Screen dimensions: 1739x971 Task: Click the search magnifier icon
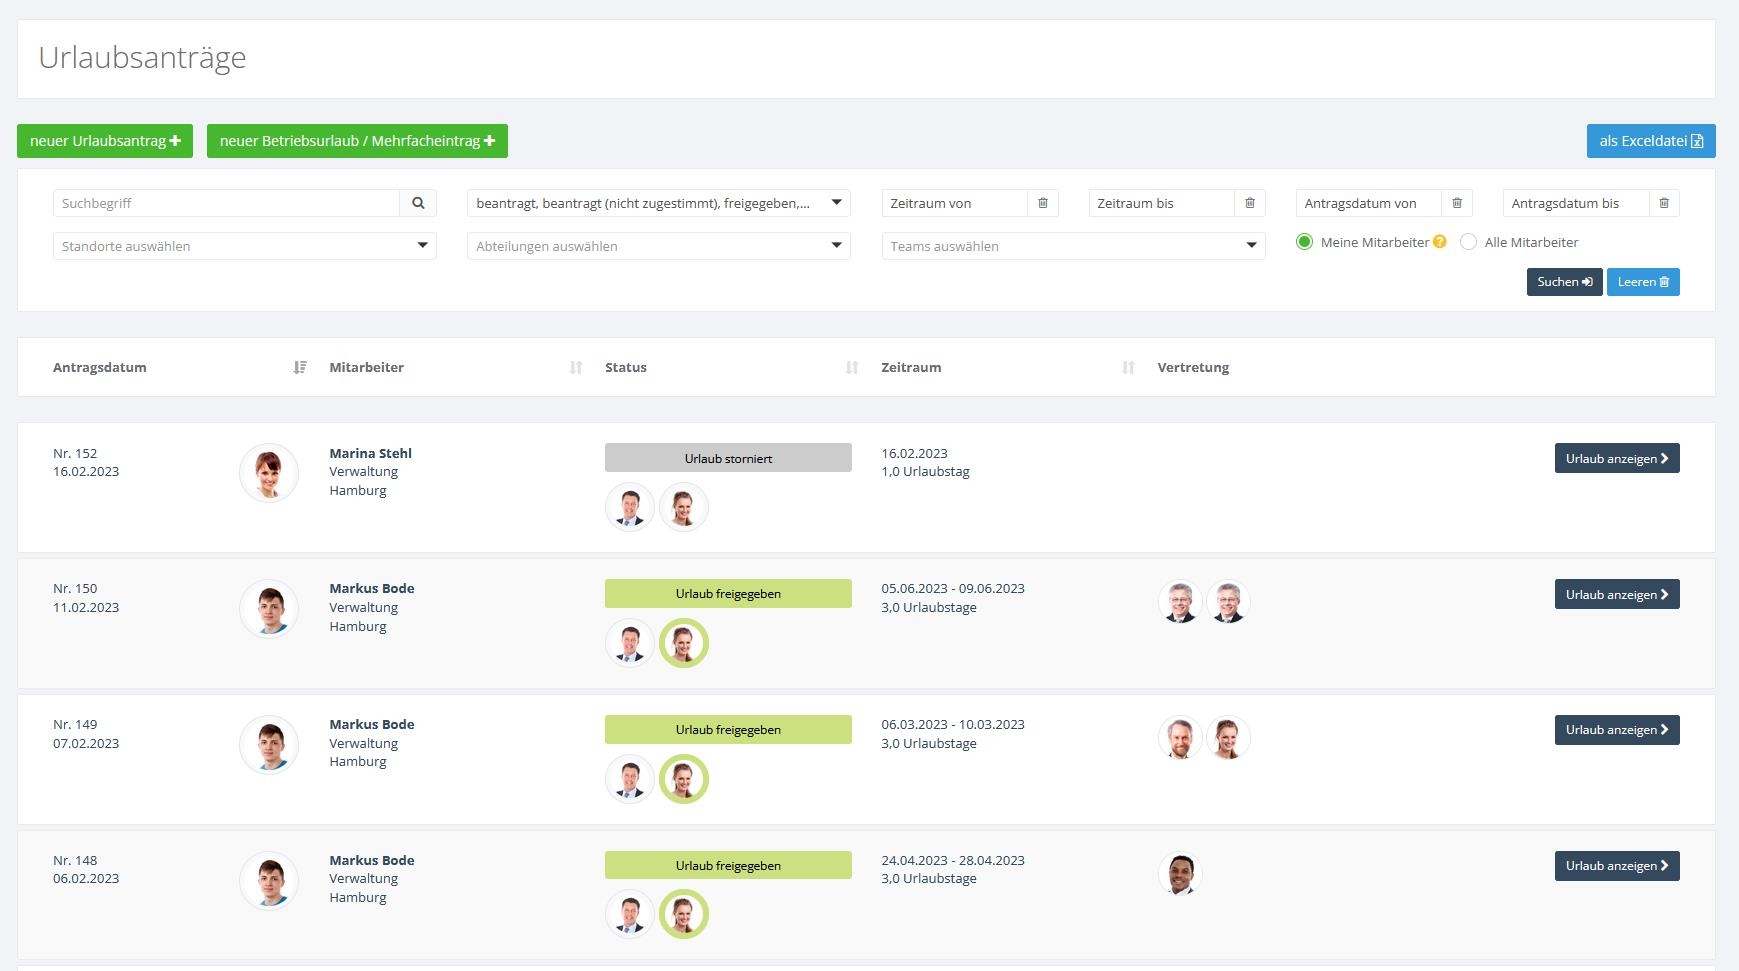418,203
